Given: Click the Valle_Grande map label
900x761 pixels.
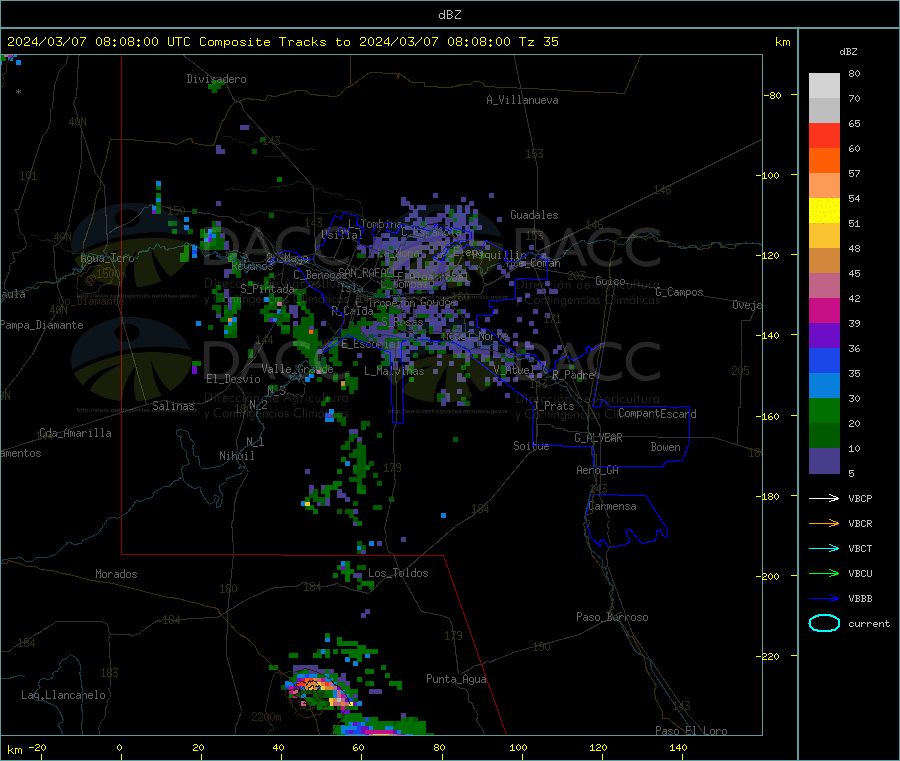Looking at the screenshot, I should [297, 368].
